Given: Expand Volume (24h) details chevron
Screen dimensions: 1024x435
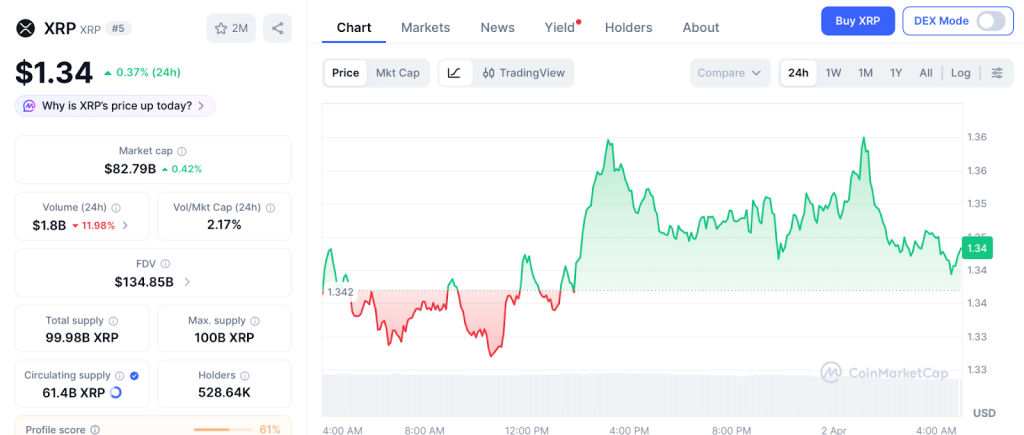Looking at the screenshot, I should pos(125,225).
